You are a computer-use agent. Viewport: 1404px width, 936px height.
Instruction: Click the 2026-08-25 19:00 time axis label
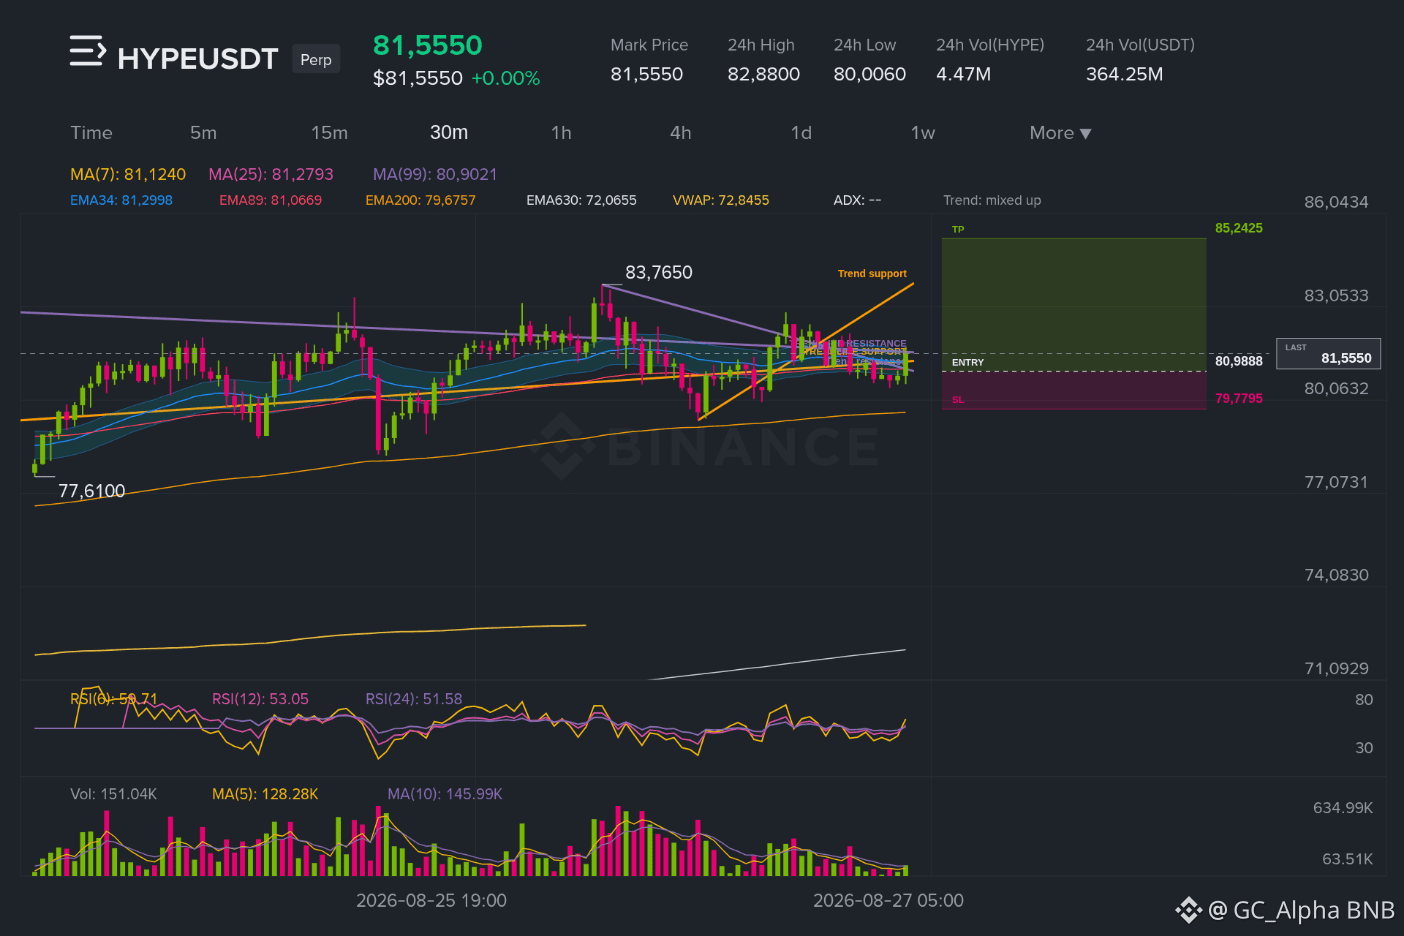tap(431, 900)
